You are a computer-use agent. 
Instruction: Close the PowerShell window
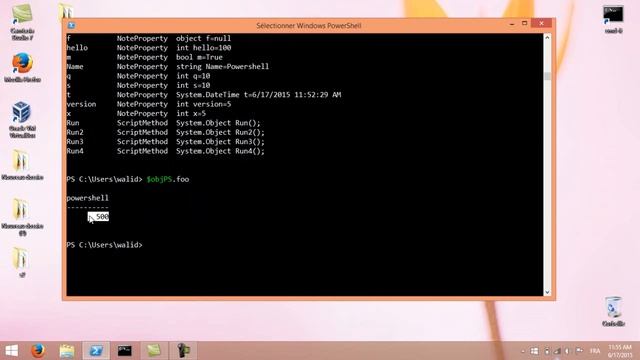pyautogui.click(x=542, y=23)
